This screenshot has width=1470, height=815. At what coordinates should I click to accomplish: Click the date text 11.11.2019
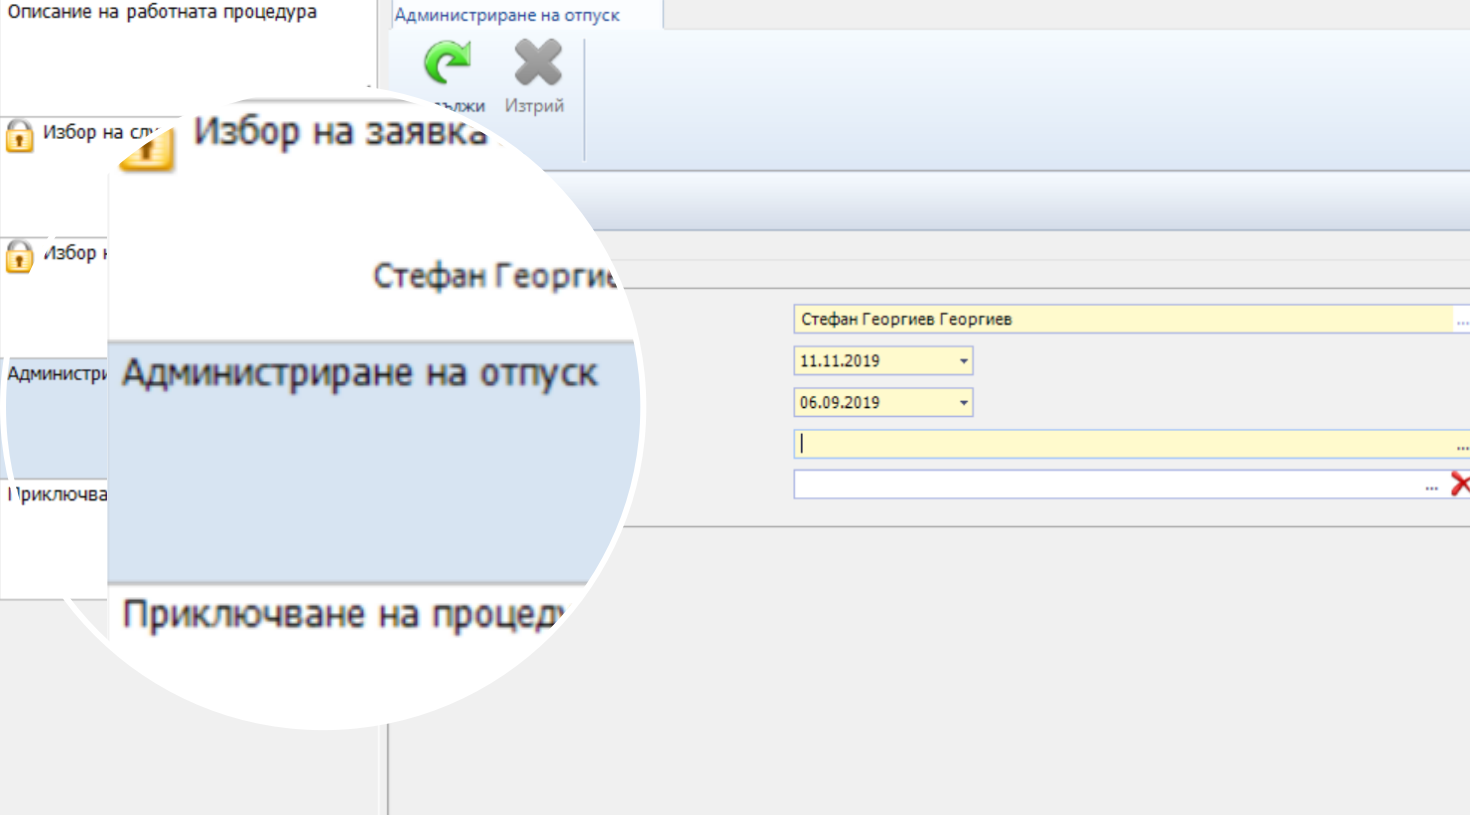click(840, 361)
